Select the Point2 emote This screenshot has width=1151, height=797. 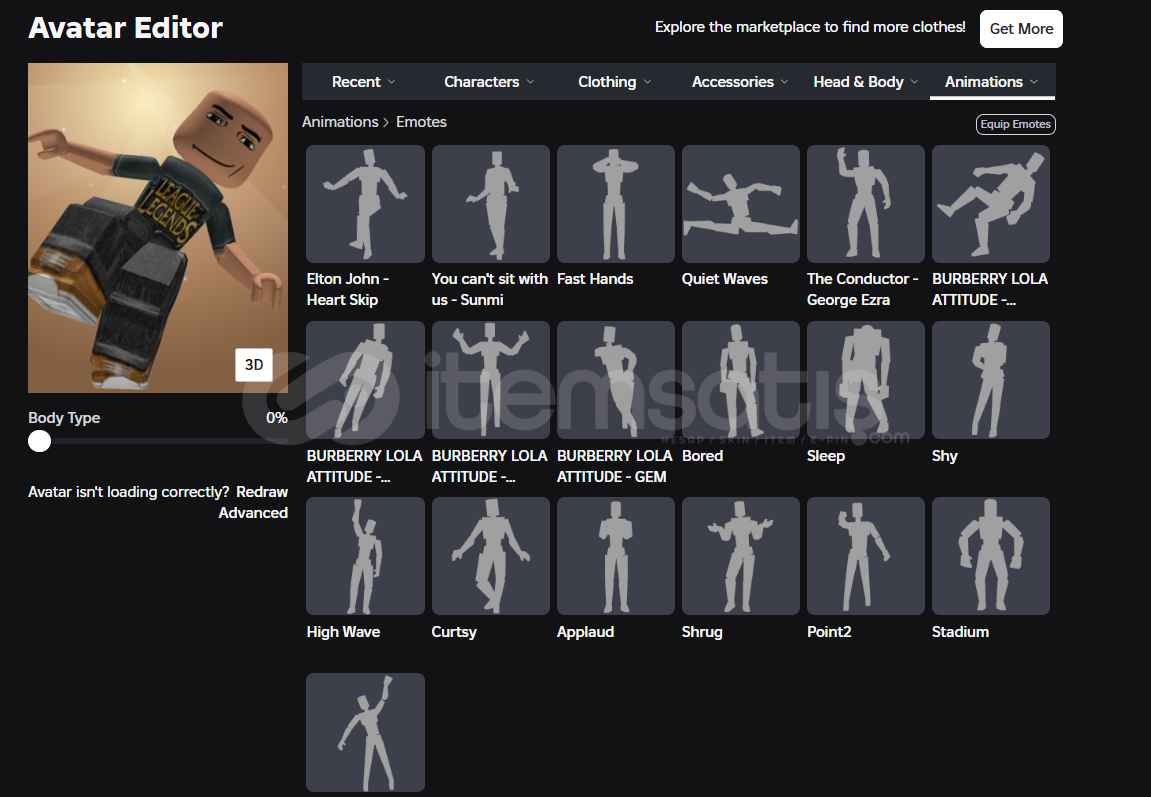pos(865,556)
